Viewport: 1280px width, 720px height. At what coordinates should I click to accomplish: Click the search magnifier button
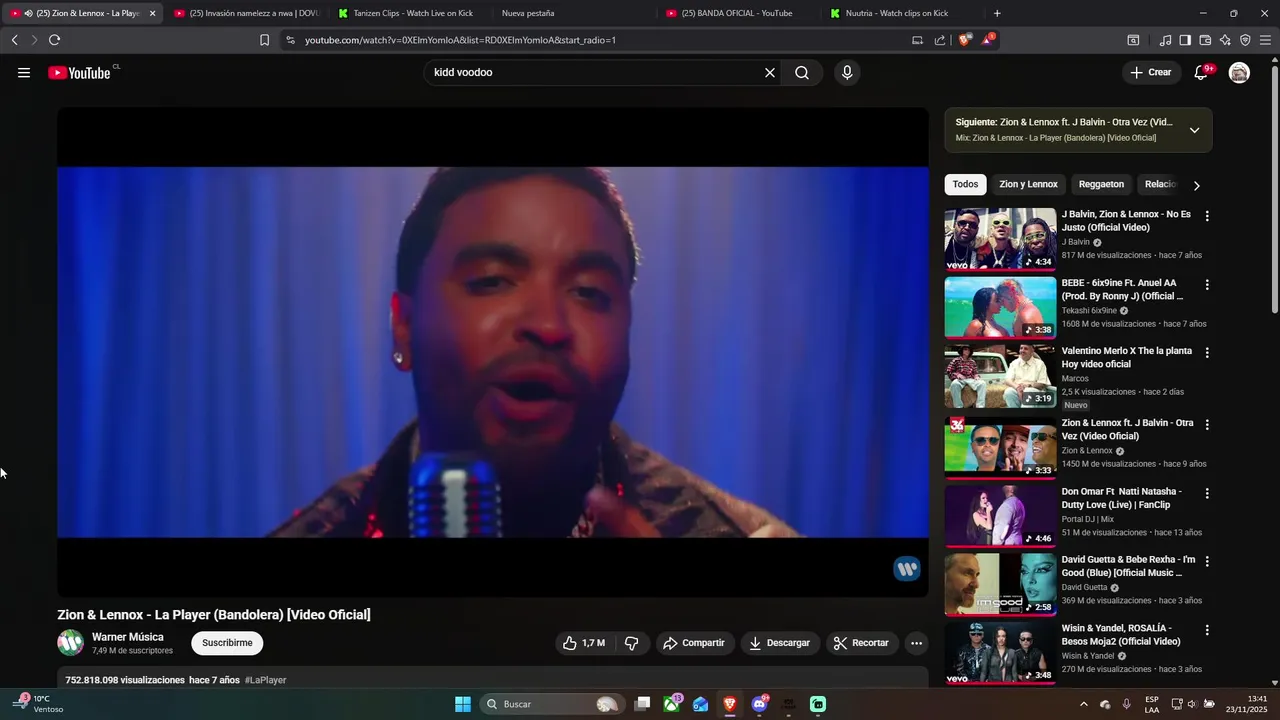[x=802, y=72]
